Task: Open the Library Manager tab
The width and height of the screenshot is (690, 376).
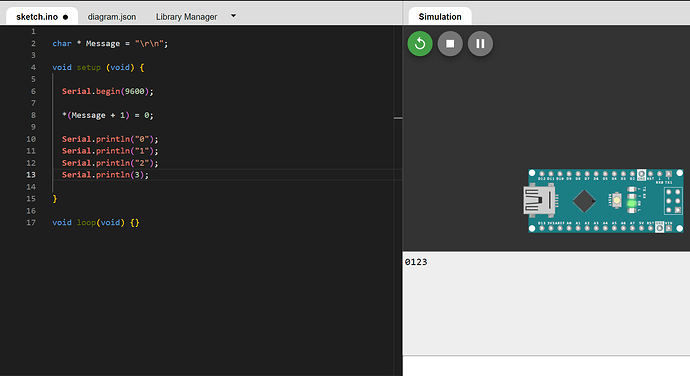Action: [x=186, y=17]
